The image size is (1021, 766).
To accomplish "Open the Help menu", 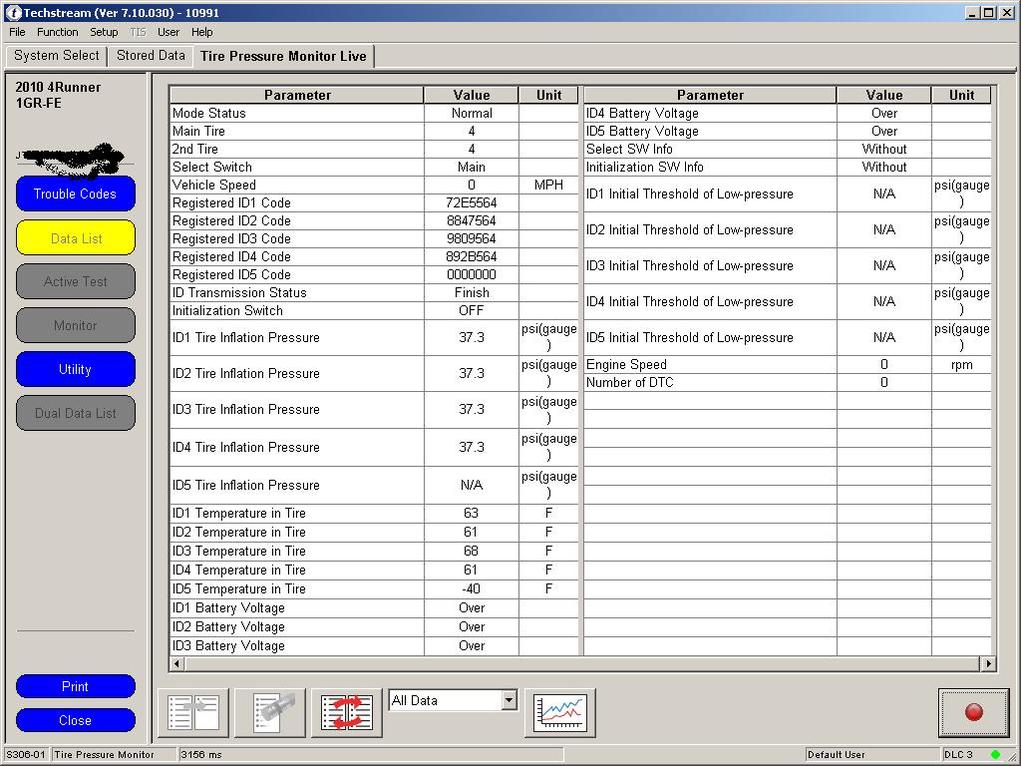I will (x=202, y=32).
